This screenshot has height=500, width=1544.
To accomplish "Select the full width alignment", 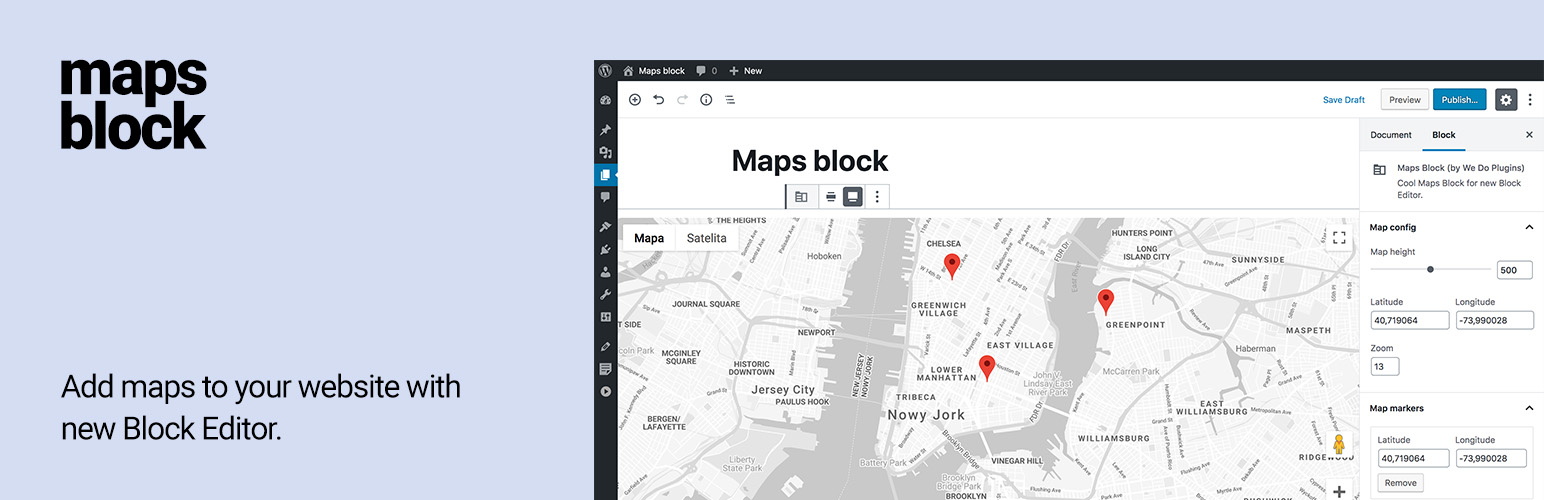I will tap(852, 197).
